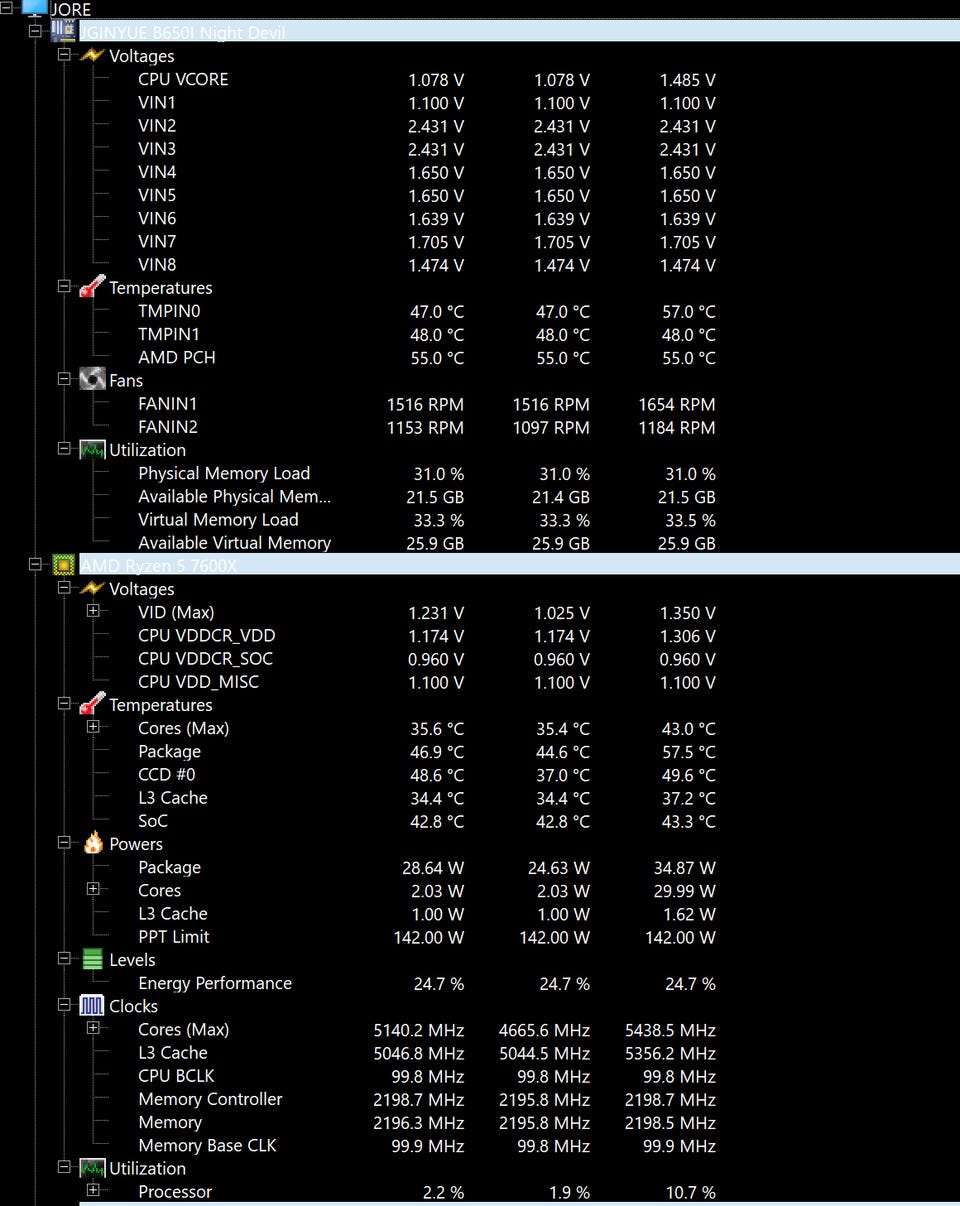Click the fan icon beside Fans
The height and width of the screenshot is (1206, 960).
coord(92,380)
